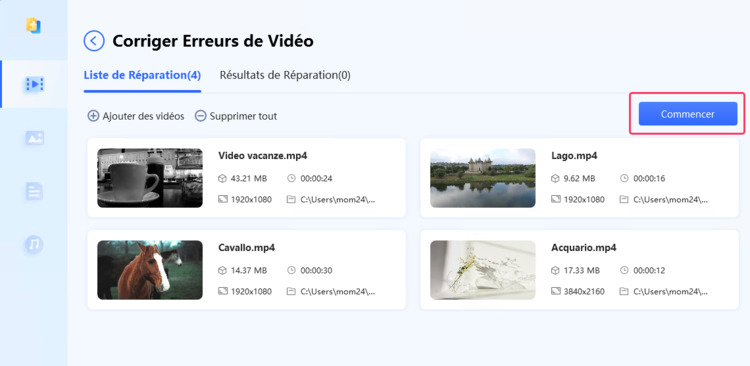
Task: Click the 1920x1080 resolution of Cavallo.mp4
Action: (x=251, y=291)
